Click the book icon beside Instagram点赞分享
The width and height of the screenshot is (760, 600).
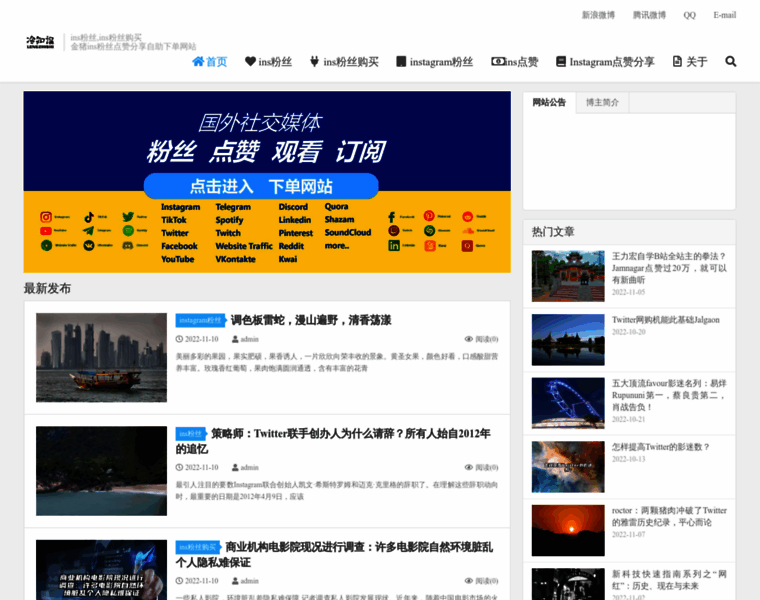[561, 62]
